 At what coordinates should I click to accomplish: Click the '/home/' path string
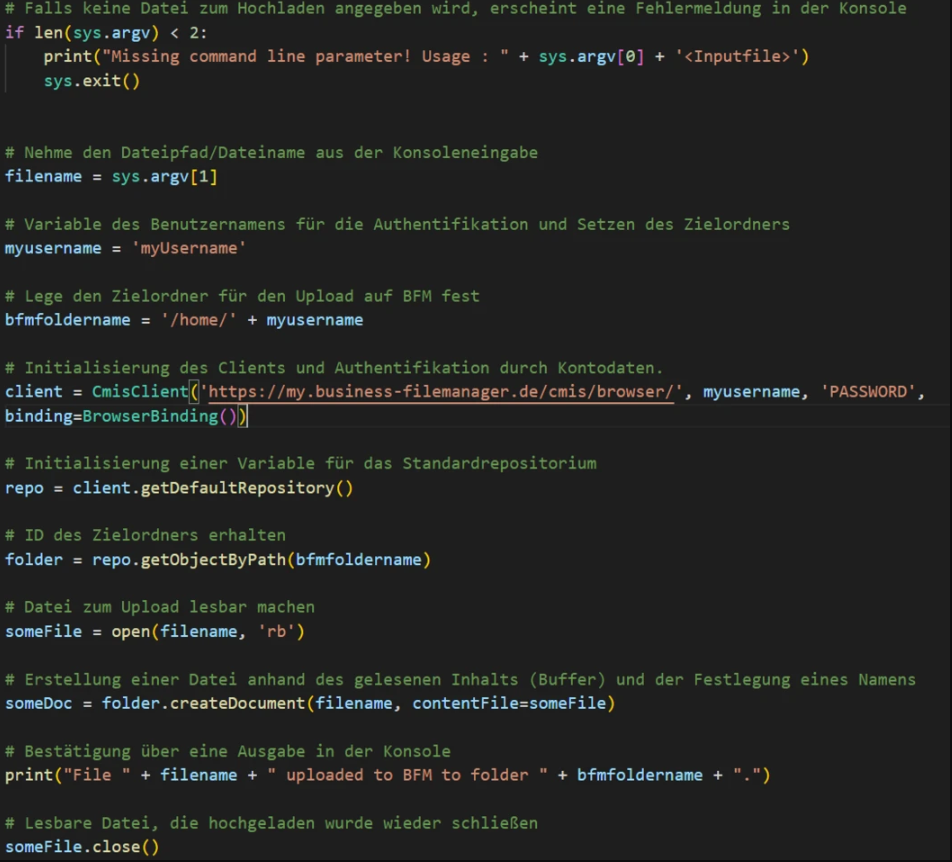point(188,320)
